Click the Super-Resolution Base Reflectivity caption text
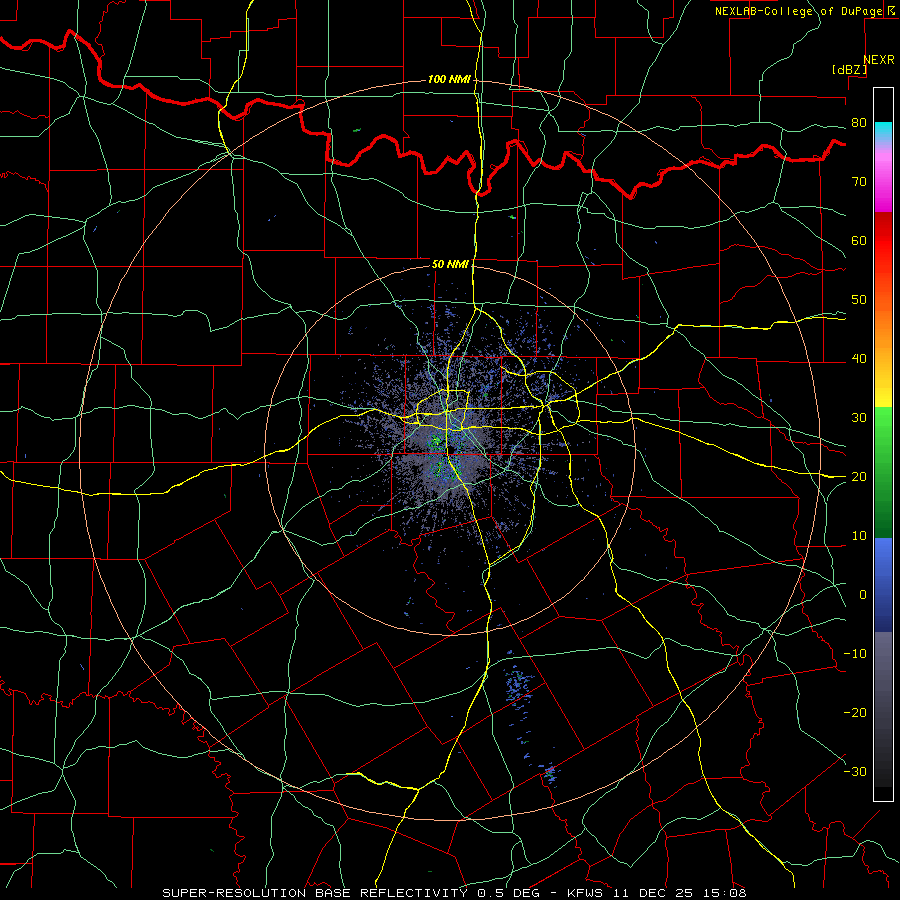This screenshot has width=900, height=900. [x=315, y=893]
